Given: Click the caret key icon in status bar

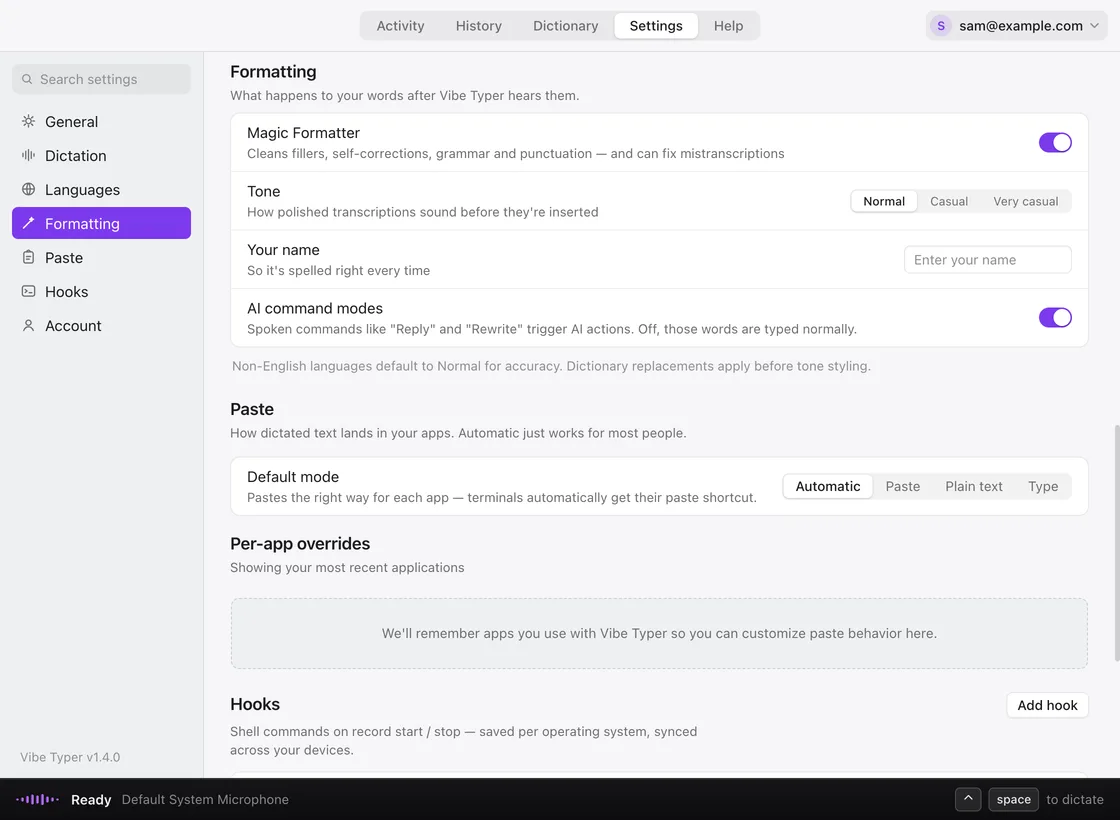Looking at the screenshot, I should tap(968, 799).
